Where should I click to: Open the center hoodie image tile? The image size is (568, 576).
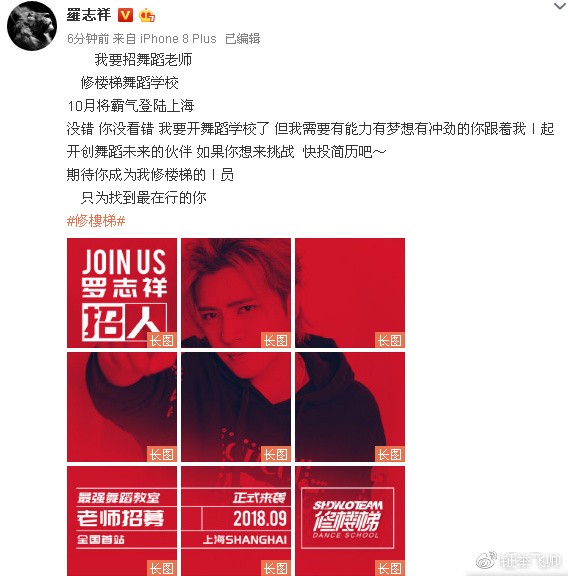tap(236, 407)
